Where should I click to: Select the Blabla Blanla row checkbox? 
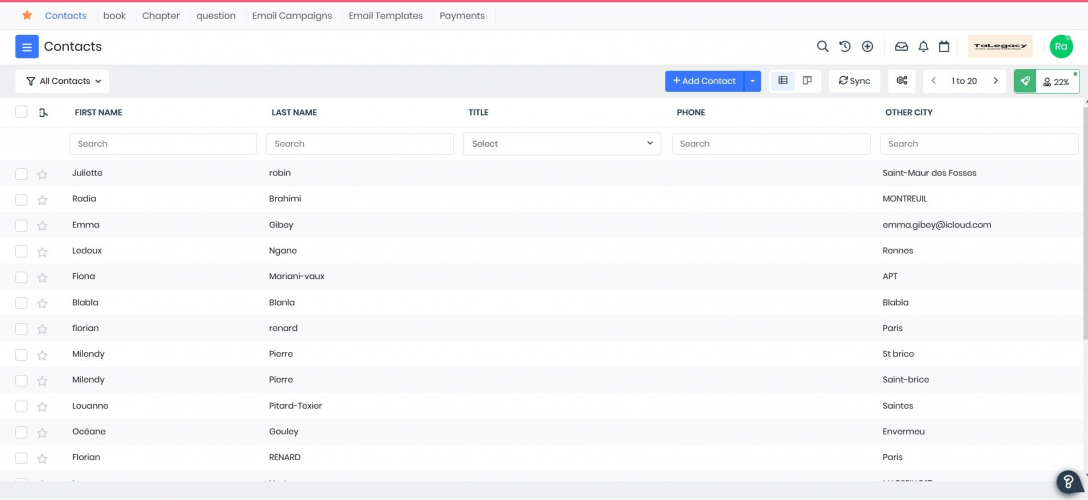[22, 303]
